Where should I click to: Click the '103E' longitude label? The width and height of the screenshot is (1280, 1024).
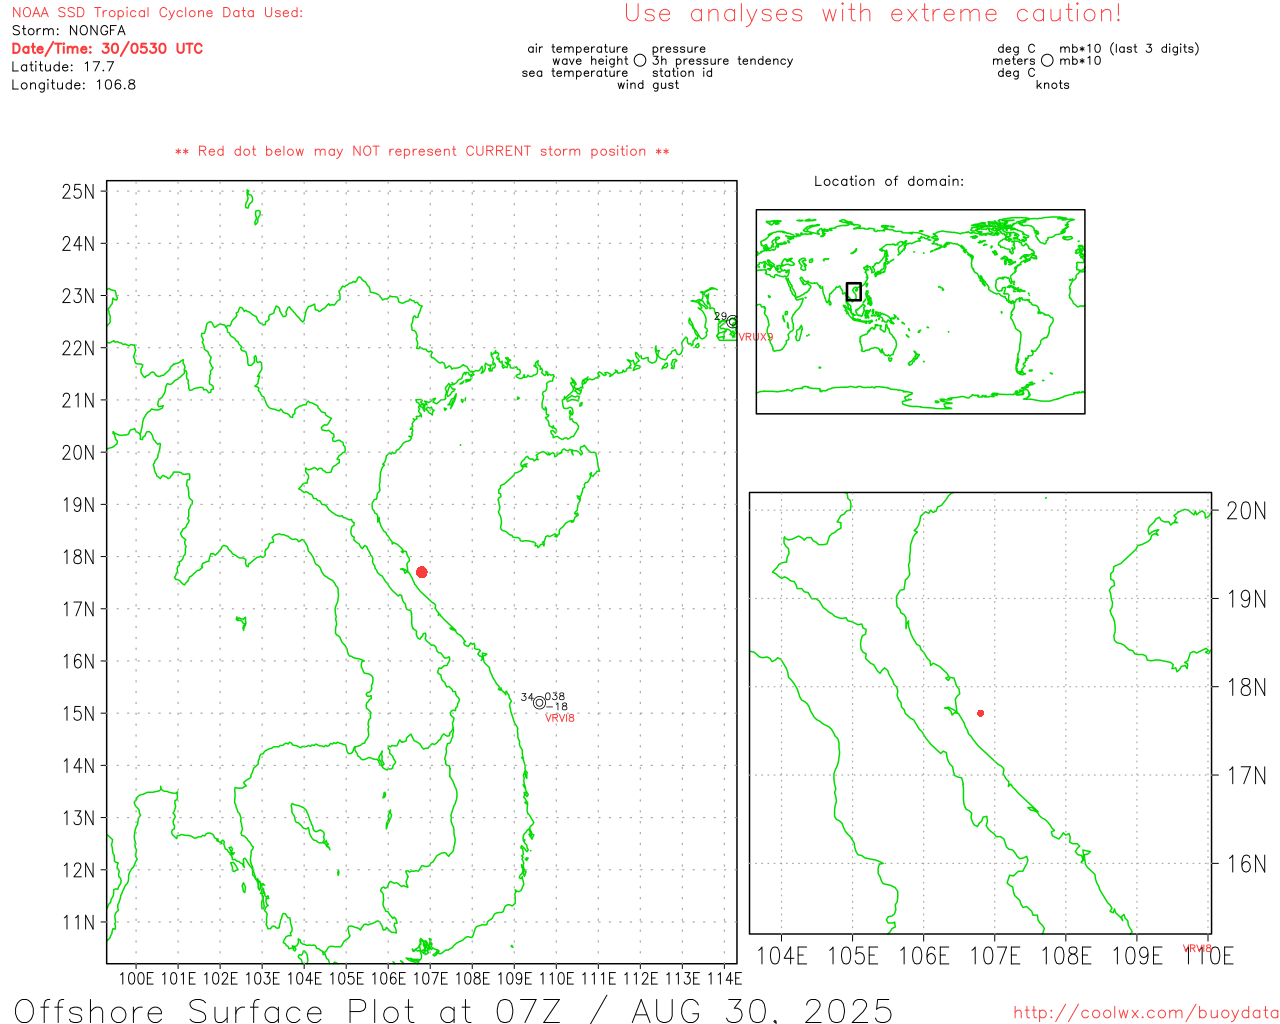click(263, 978)
